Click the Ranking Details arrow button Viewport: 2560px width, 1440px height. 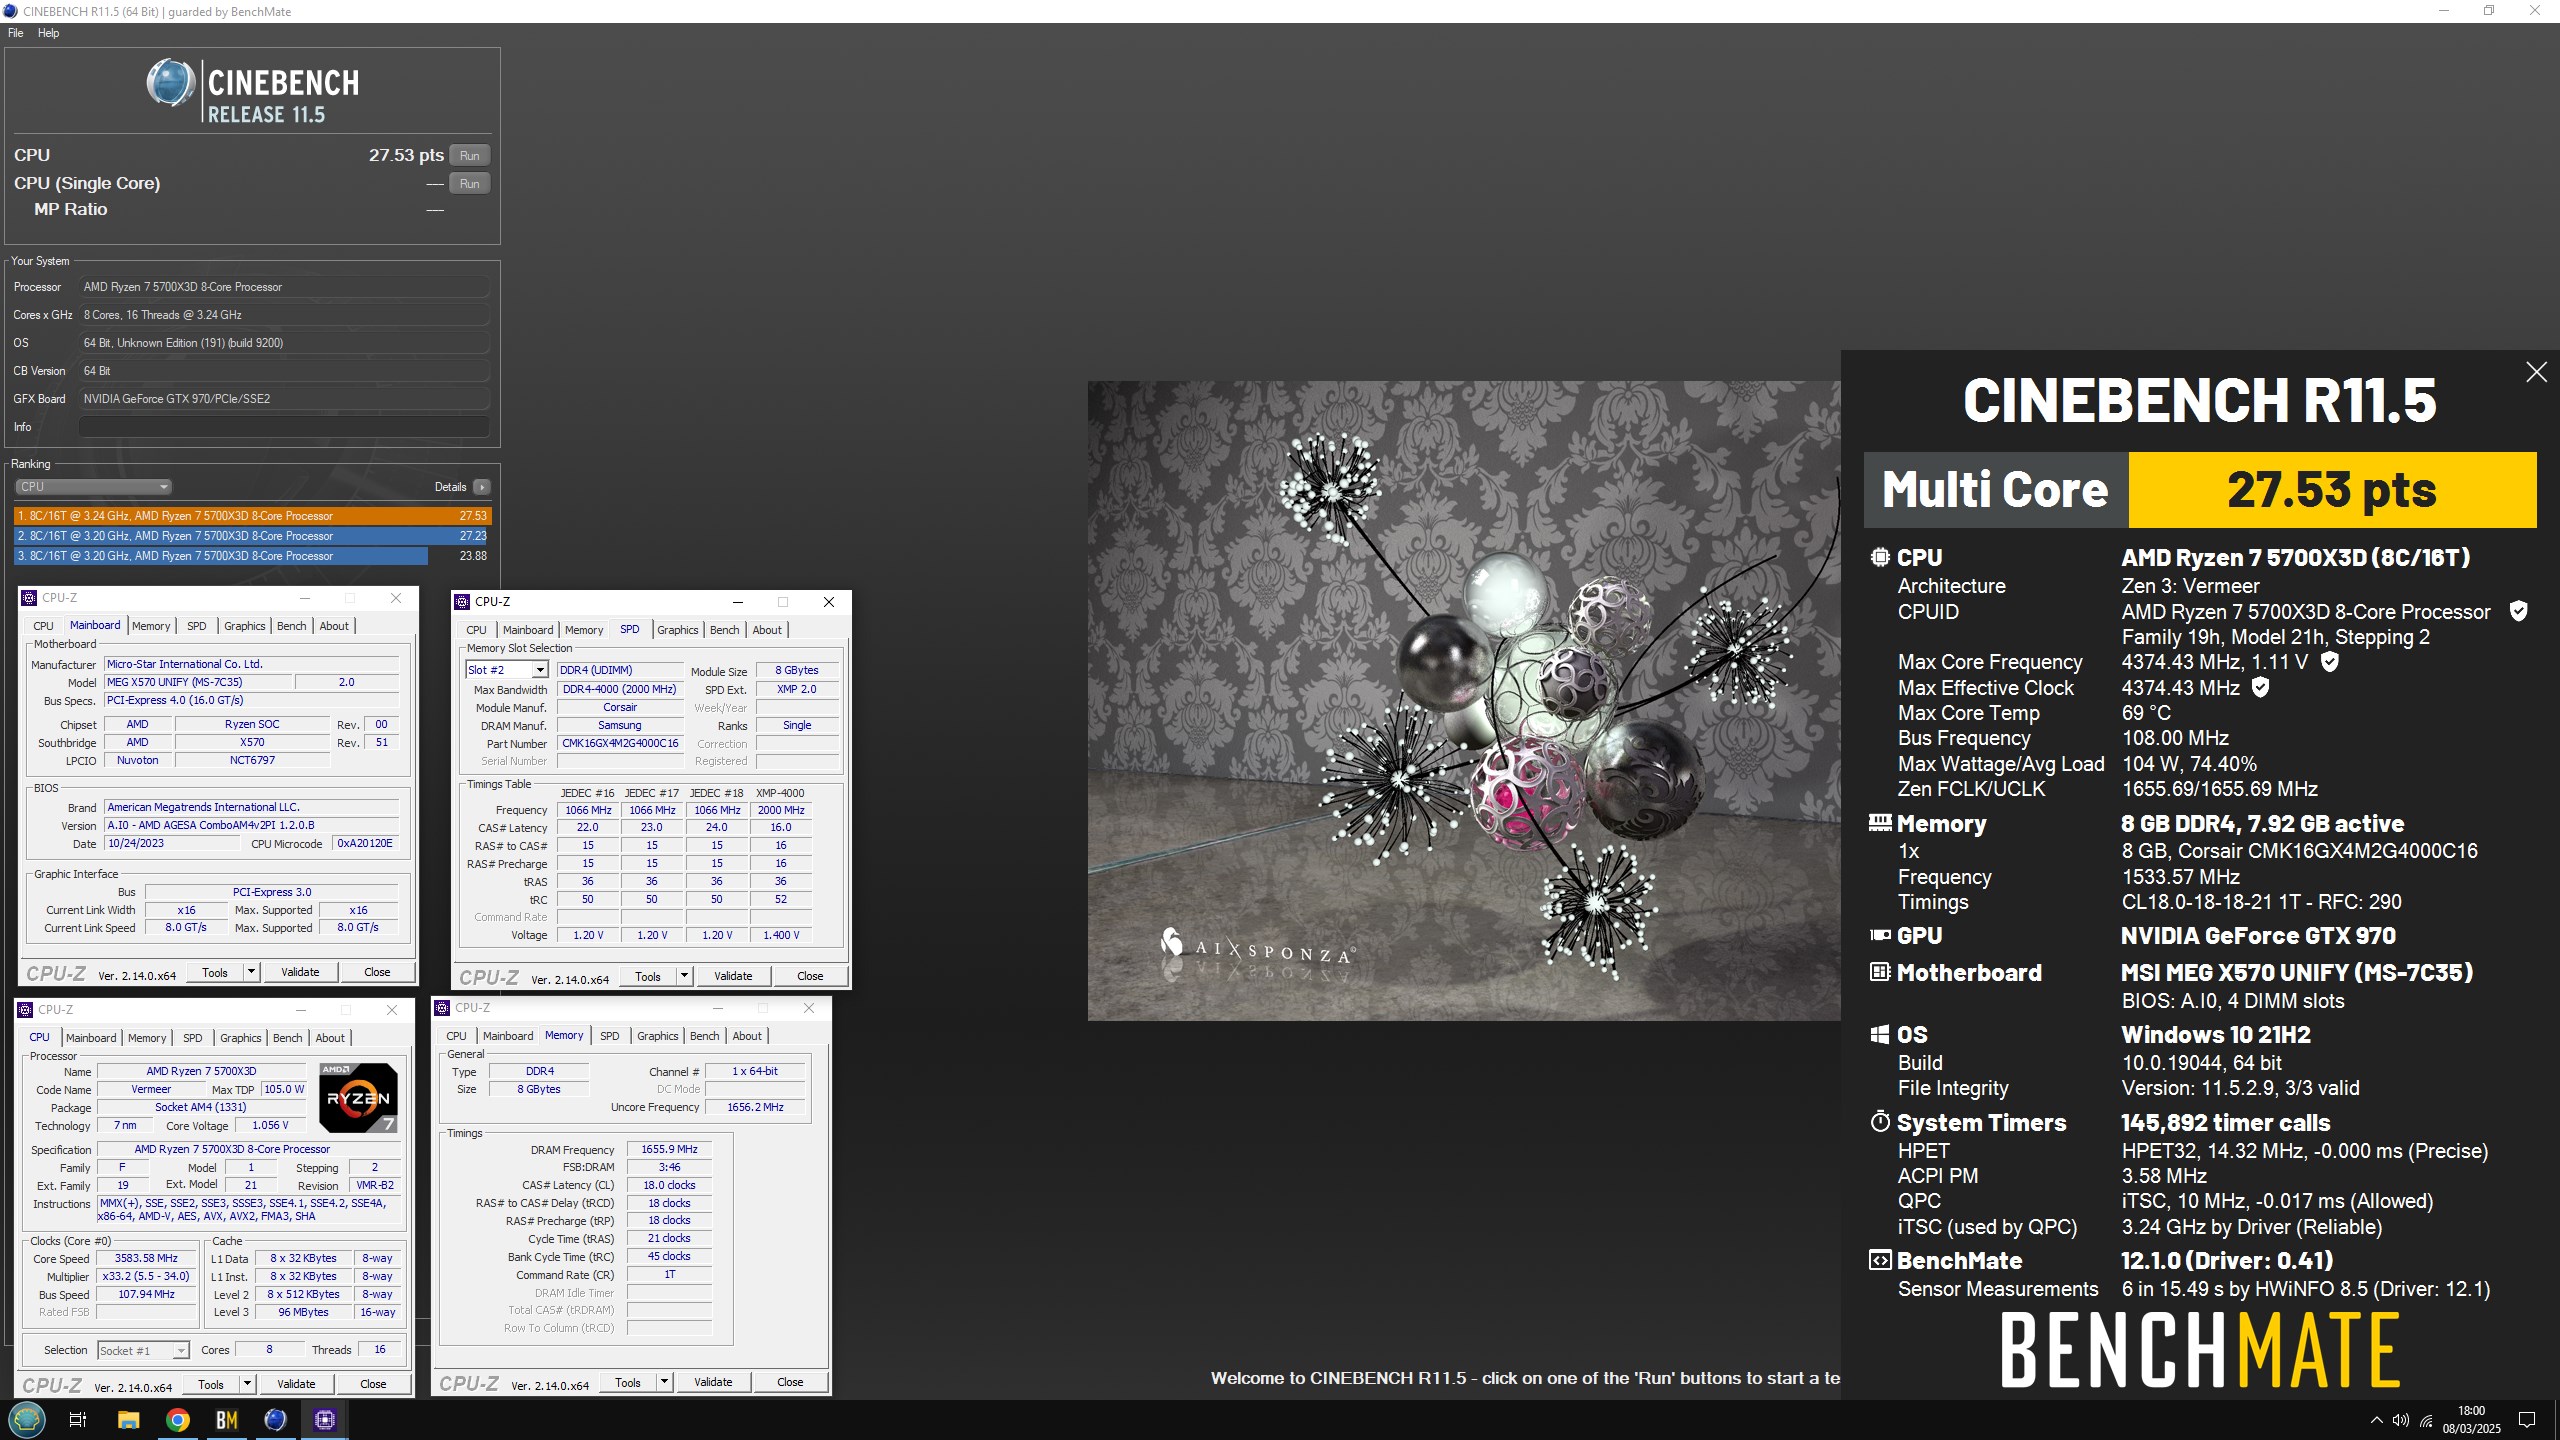pos(482,487)
